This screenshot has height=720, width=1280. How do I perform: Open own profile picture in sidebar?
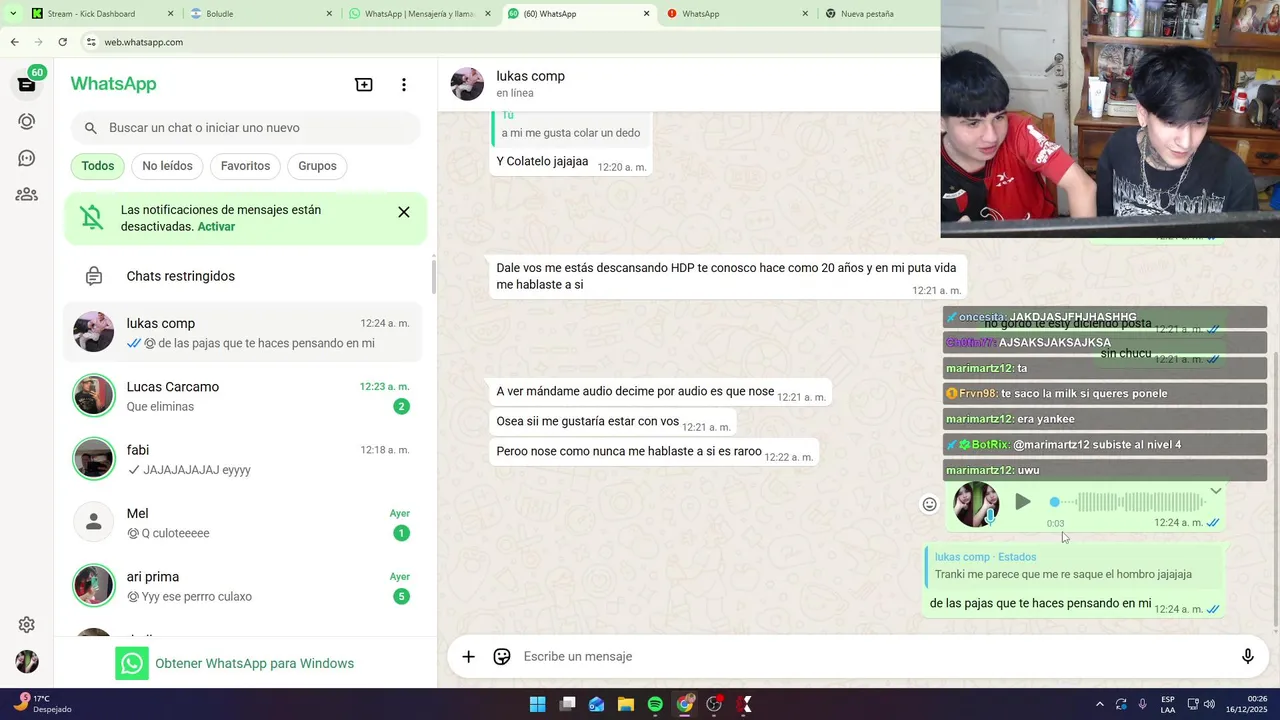click(27, 662)
